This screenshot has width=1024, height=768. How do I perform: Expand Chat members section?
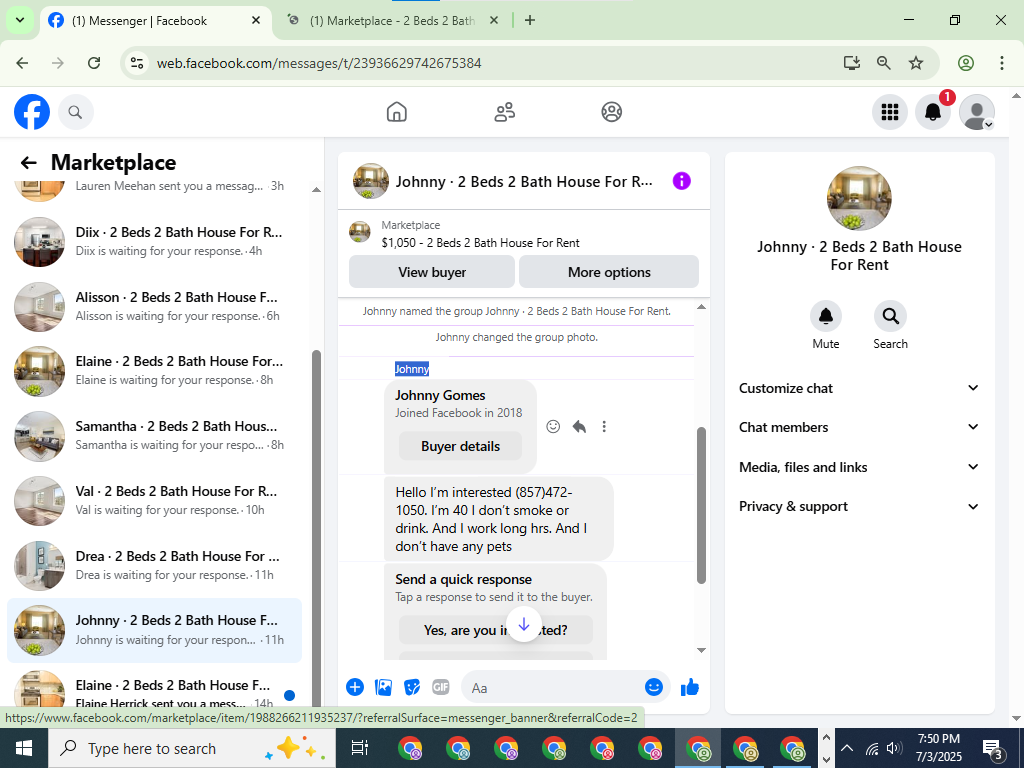[859, 427]
